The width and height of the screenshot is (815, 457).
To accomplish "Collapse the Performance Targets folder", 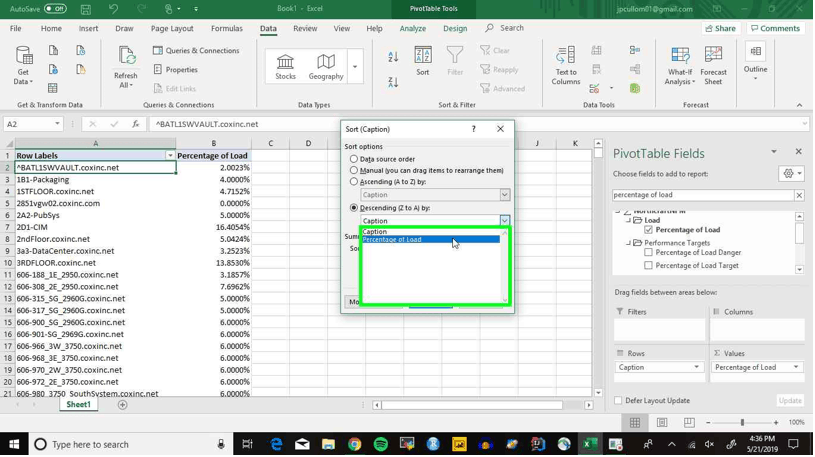I will click(628, 243).
